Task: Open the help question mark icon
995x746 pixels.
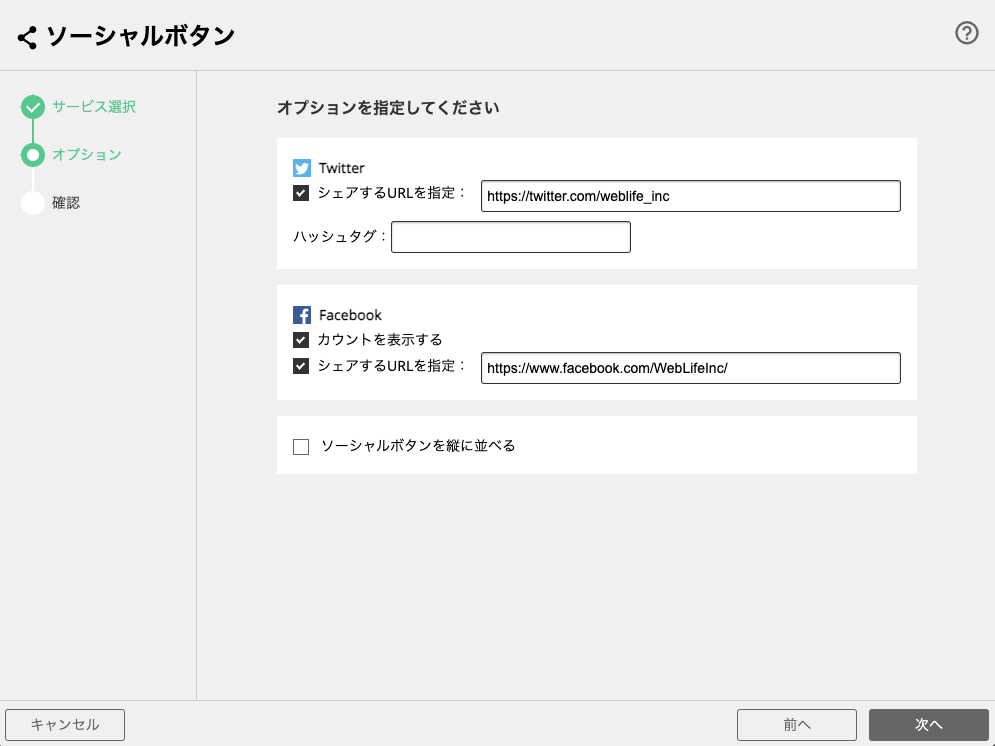Action: click(966, 33)
